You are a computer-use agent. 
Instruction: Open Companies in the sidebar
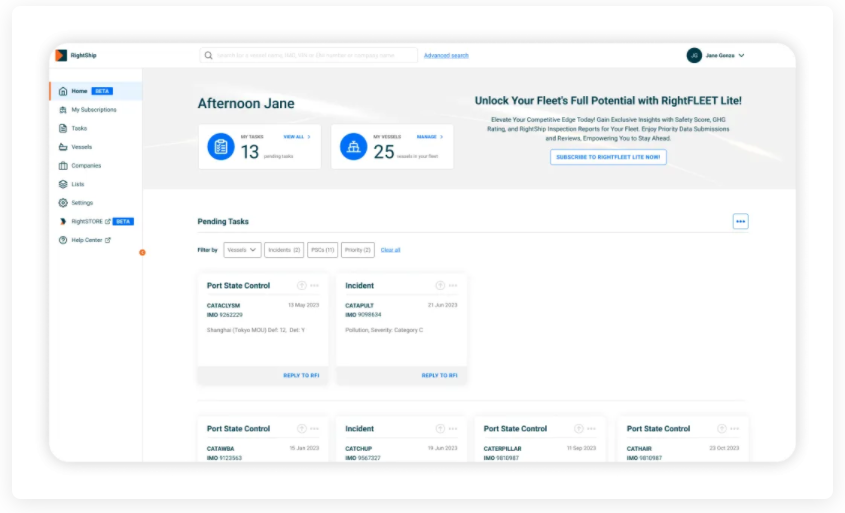[x=86, y=166]
